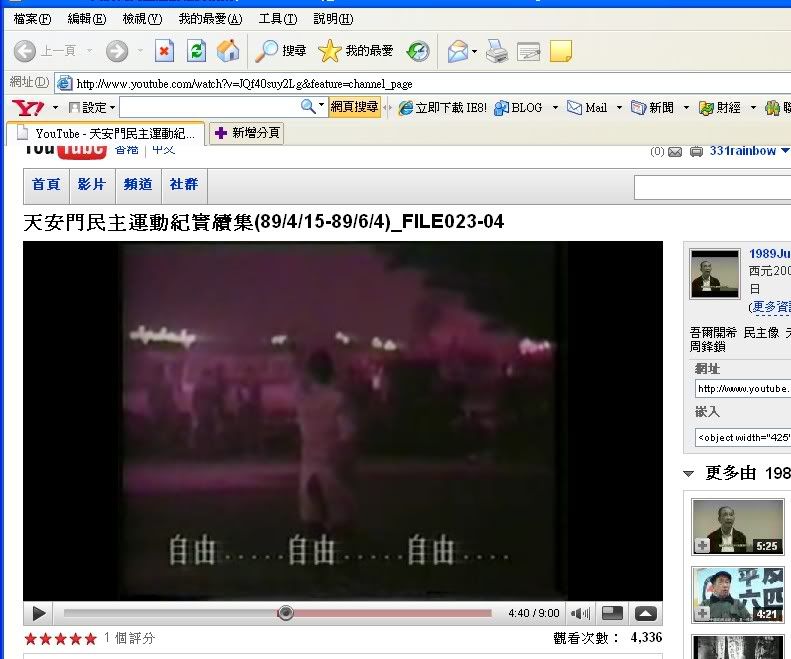Select the 嵌入 embed code field

(x=743, y=437)
